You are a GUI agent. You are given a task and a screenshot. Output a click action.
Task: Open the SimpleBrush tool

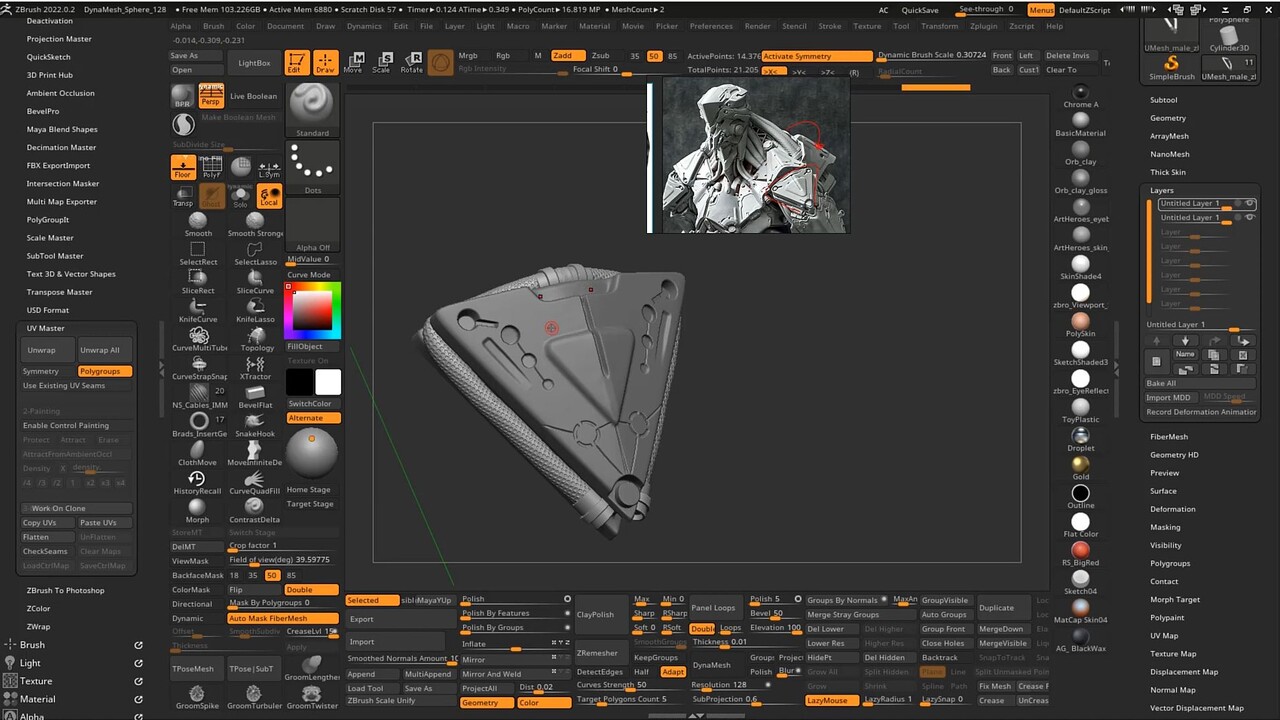(1171, 67)
